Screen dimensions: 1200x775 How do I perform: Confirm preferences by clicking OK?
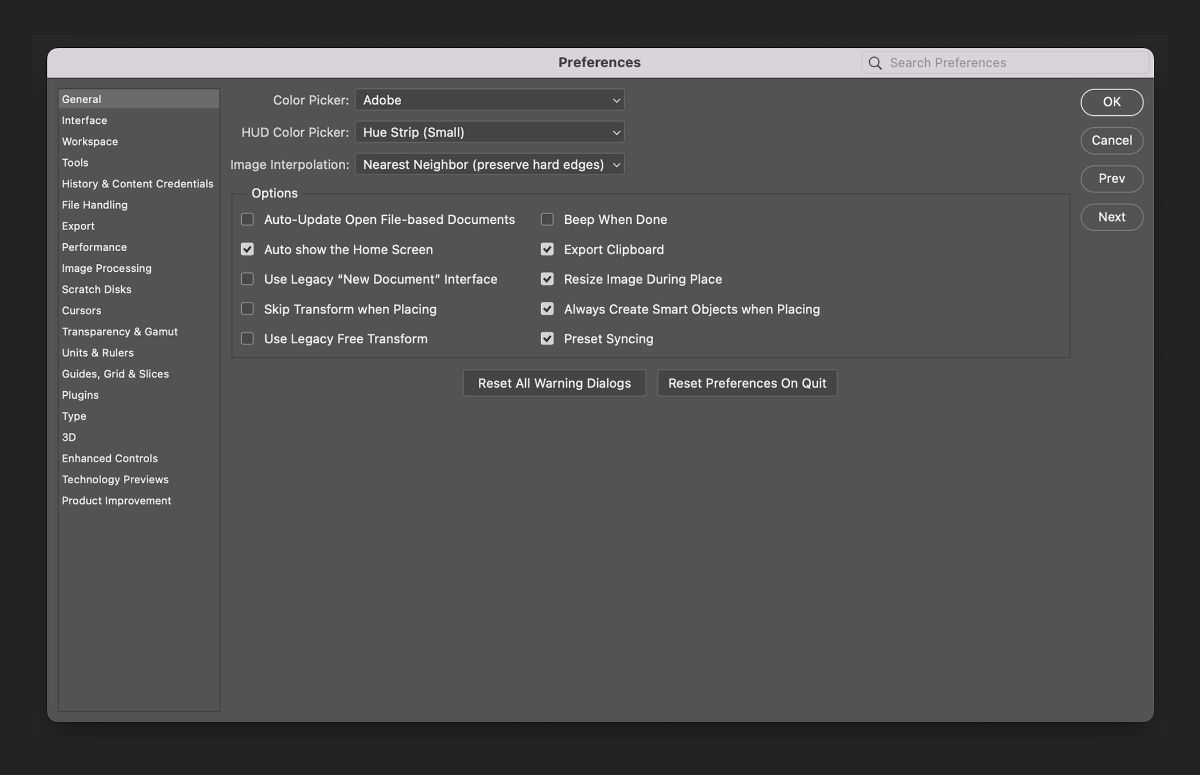(x=1111, y=102)
